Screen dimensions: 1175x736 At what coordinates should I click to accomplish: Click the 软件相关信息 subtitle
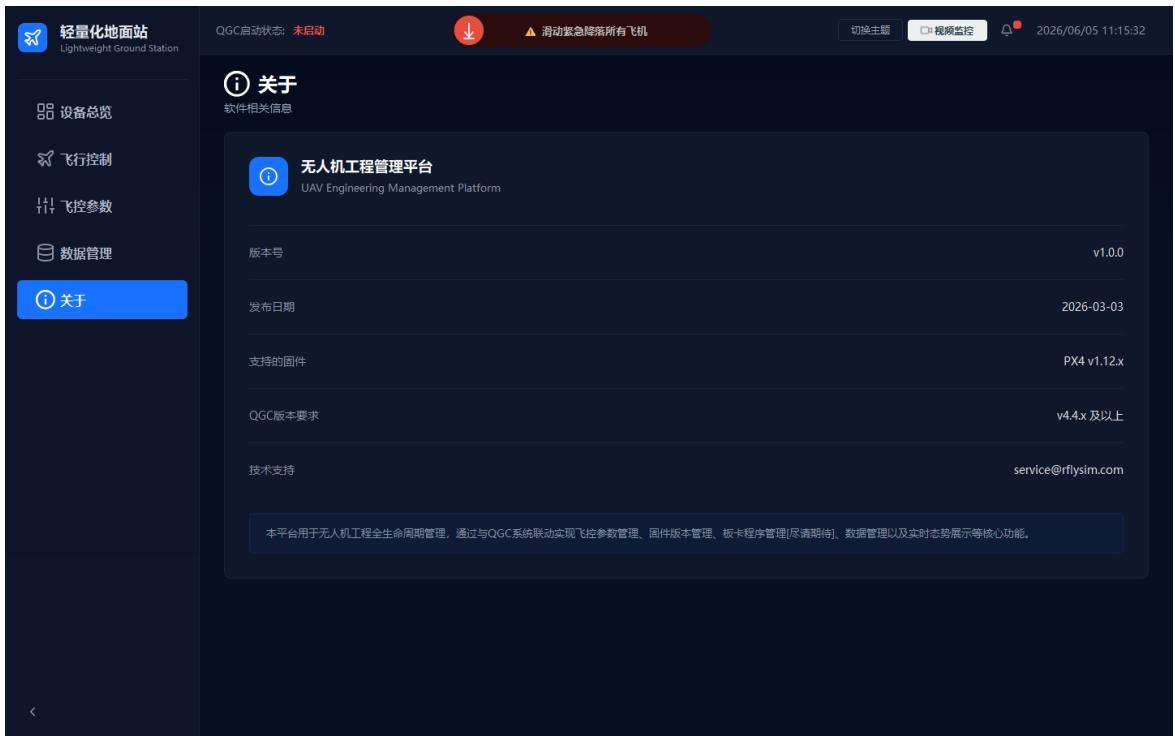click(x=258, y=108)
